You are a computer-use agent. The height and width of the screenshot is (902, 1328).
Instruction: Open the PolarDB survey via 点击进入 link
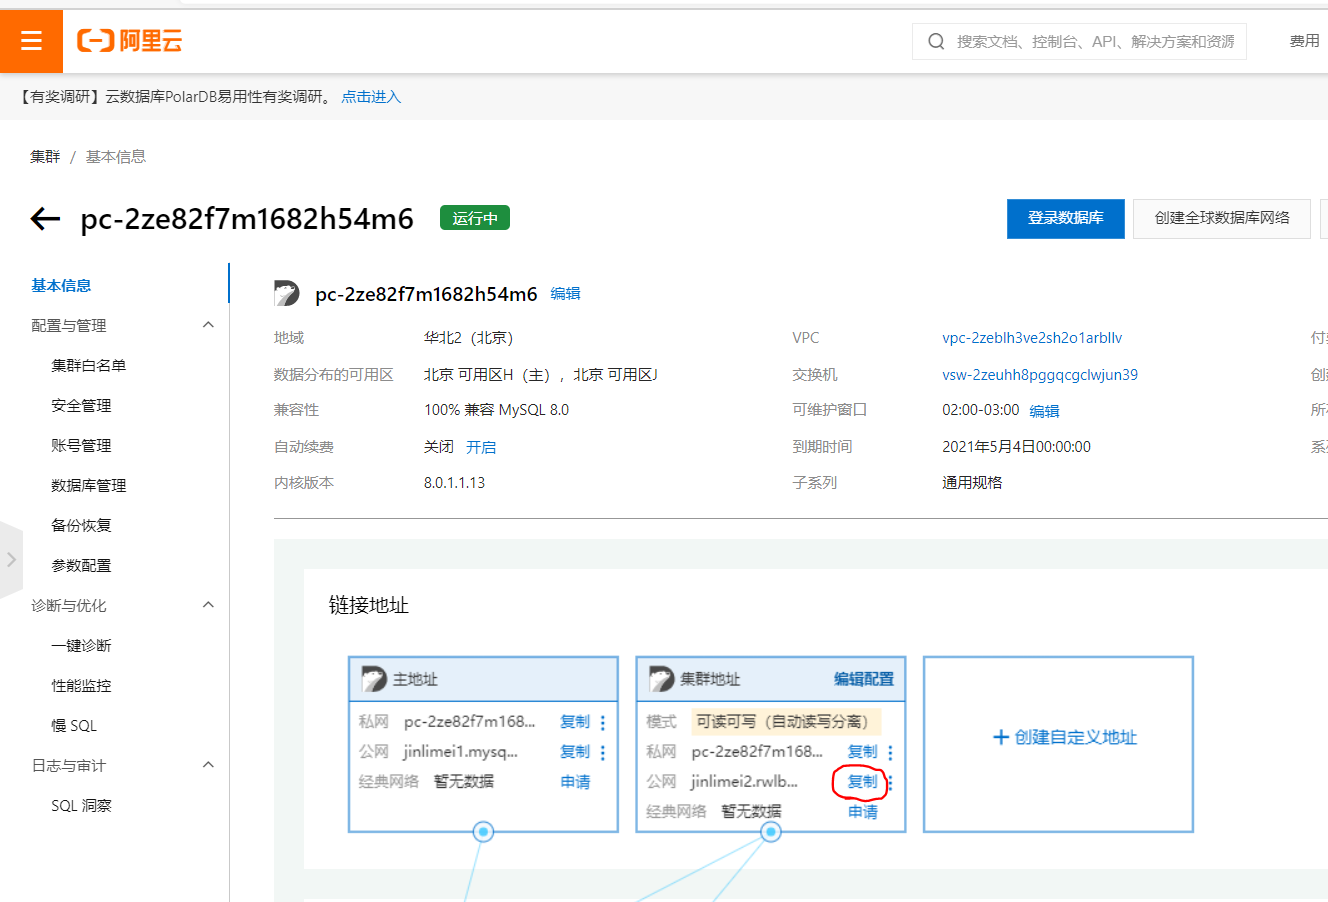[370, 96]
